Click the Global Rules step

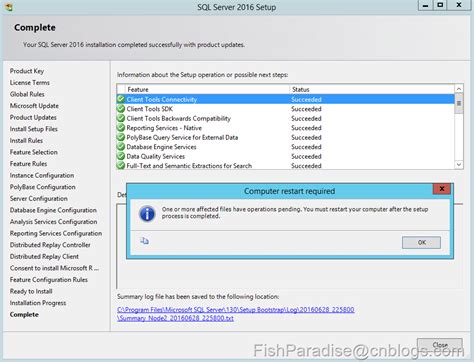(27, 94)
